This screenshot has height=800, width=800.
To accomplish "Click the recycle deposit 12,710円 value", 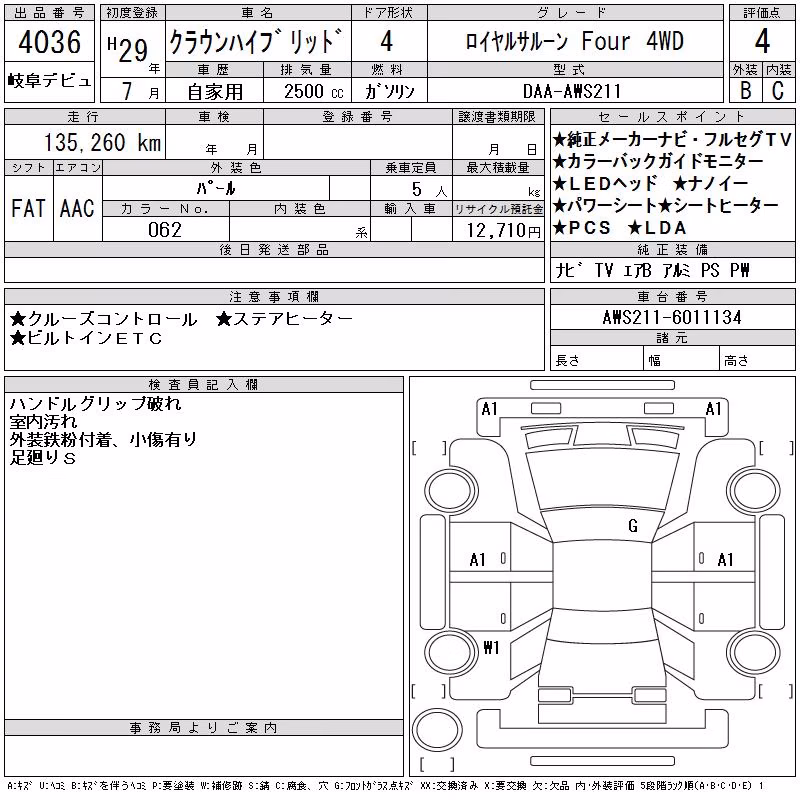I will tap(503, 231).
